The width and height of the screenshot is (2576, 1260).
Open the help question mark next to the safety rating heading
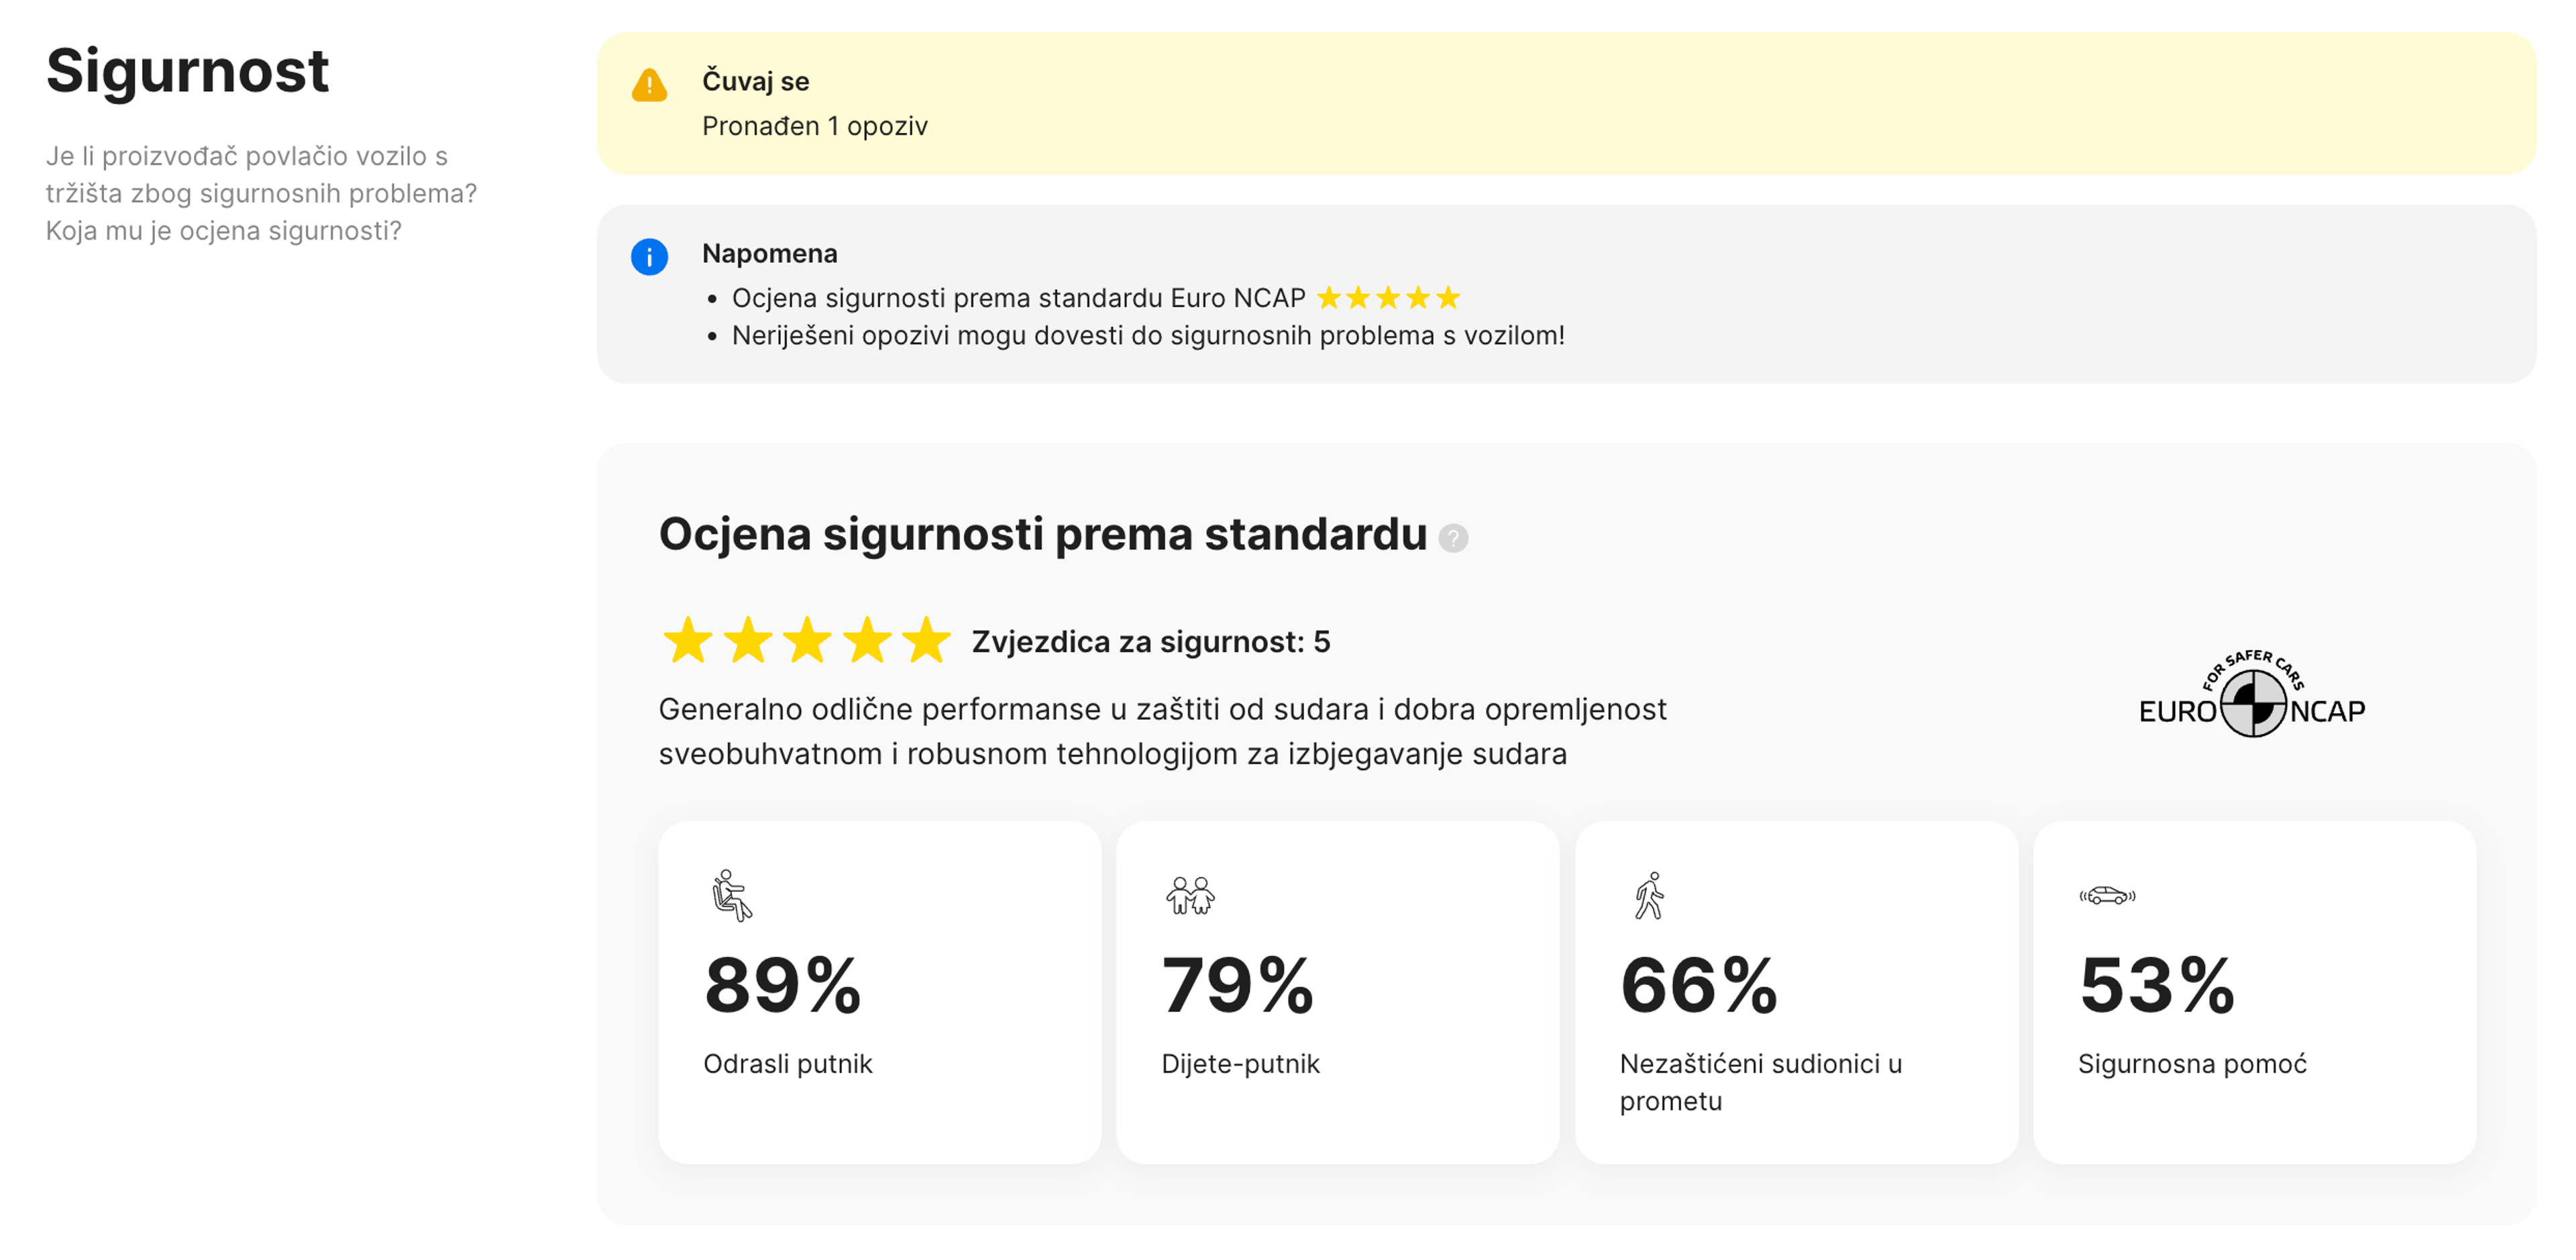1453,538
